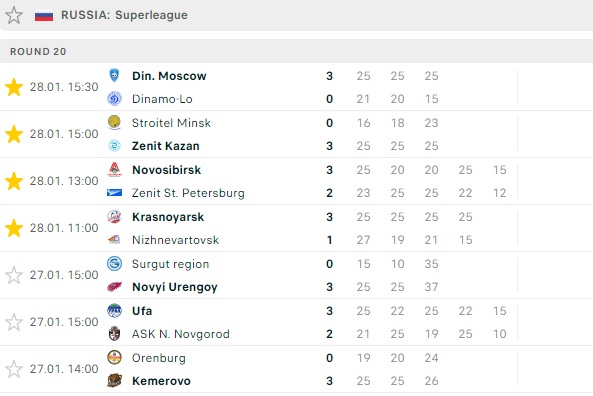
Task: Unfavorite the Din. Moscow match star
Action: click(14, 87)
